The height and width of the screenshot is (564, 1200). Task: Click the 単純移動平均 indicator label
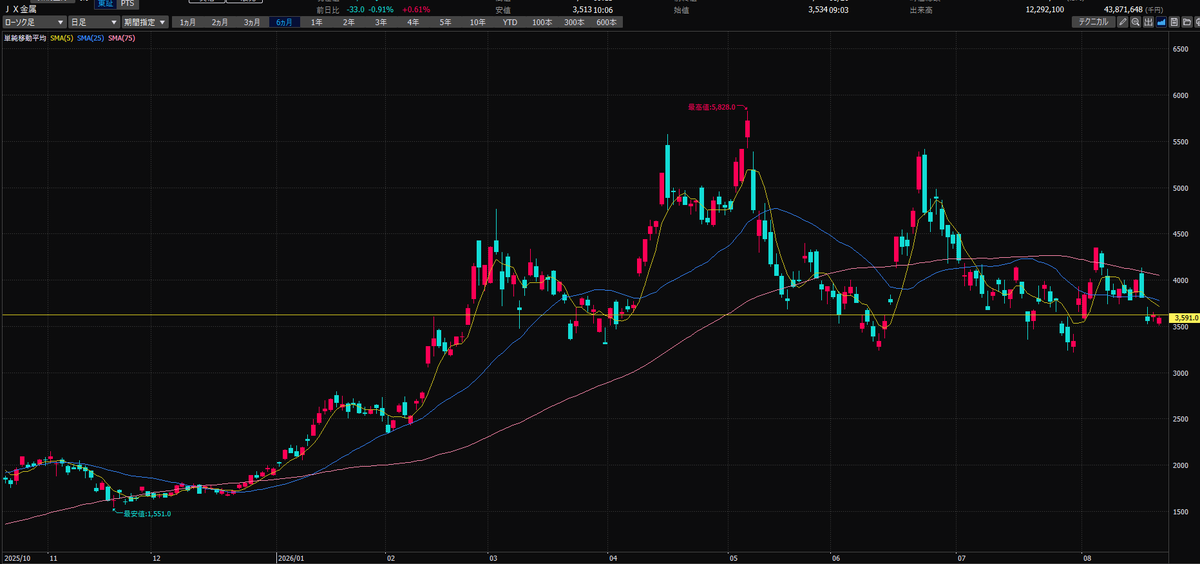tap(25, 38)
